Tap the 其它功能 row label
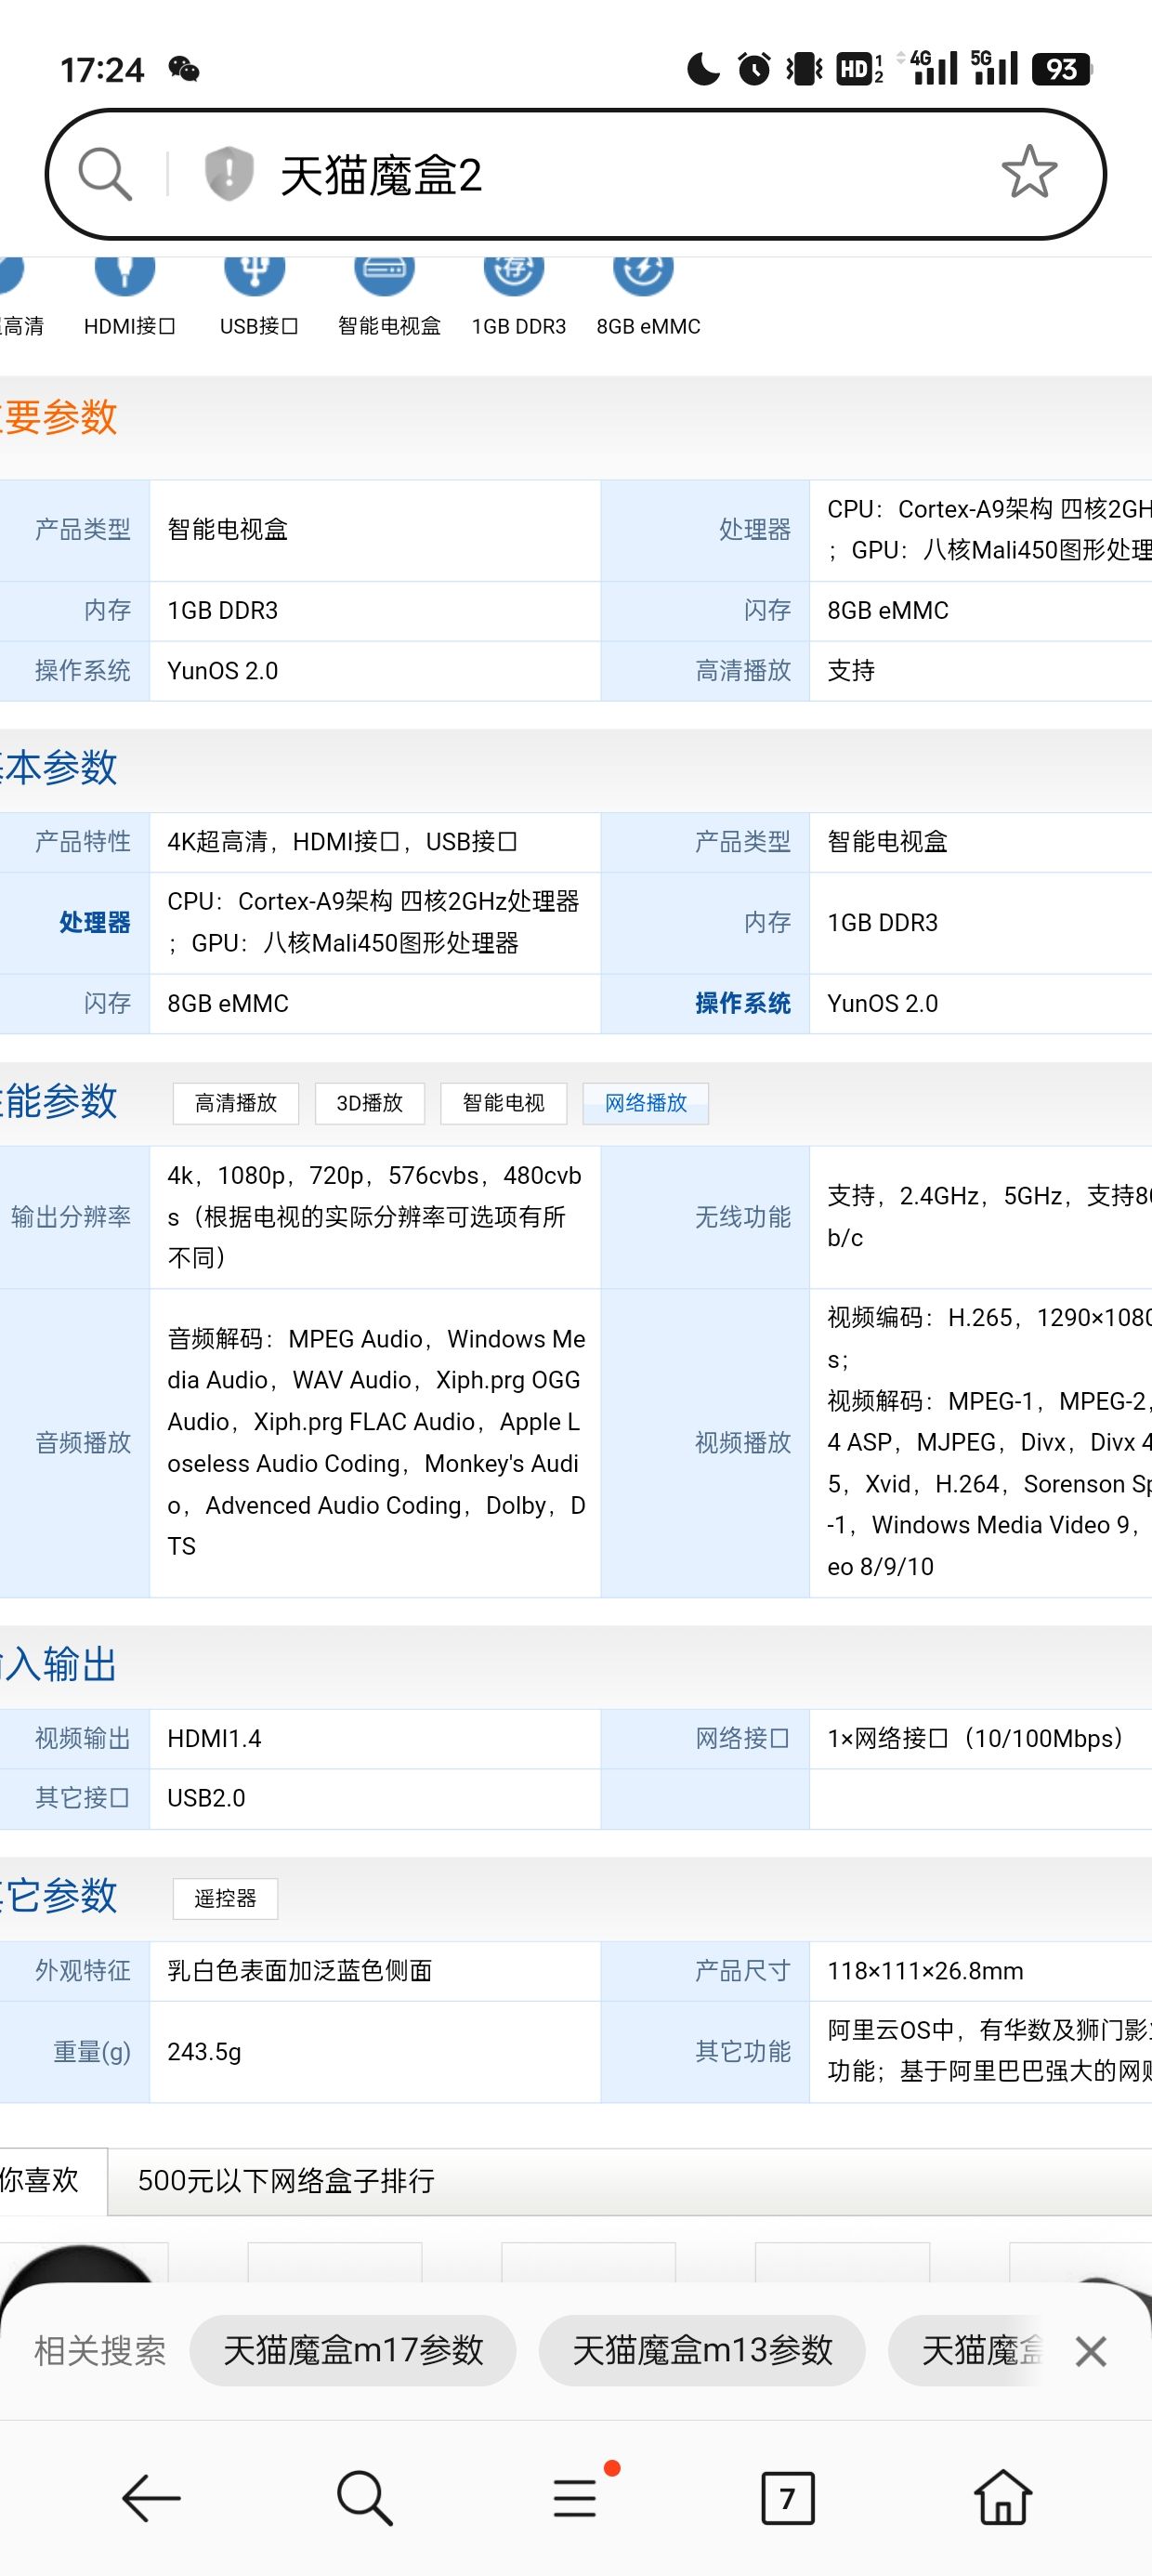Image resolution: width=1152 pixels, height=2576 pixels. pos(743,2051)
